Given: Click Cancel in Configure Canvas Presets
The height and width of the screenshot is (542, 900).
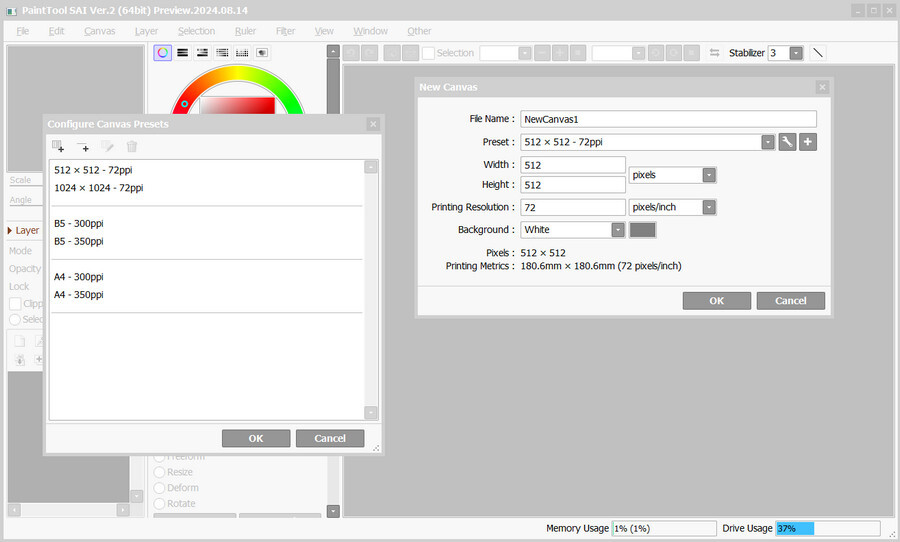Looking at the screenshot, I should point(330,438).
